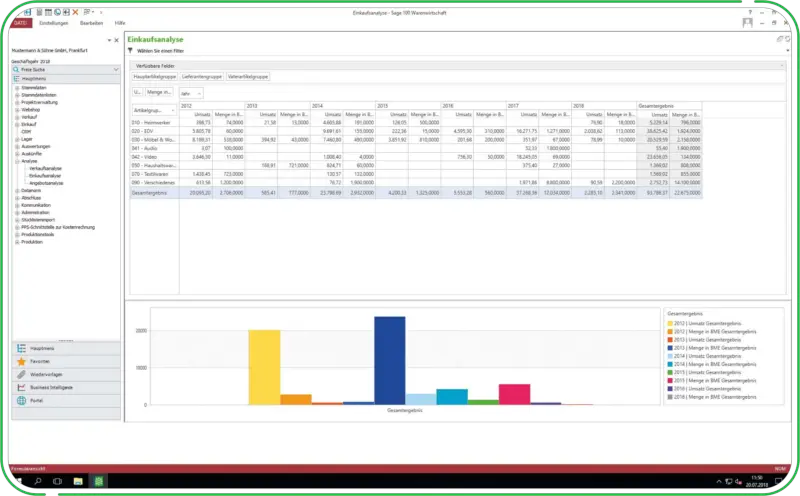Expand the Stammdaten tree node

(x=17, y=88)
